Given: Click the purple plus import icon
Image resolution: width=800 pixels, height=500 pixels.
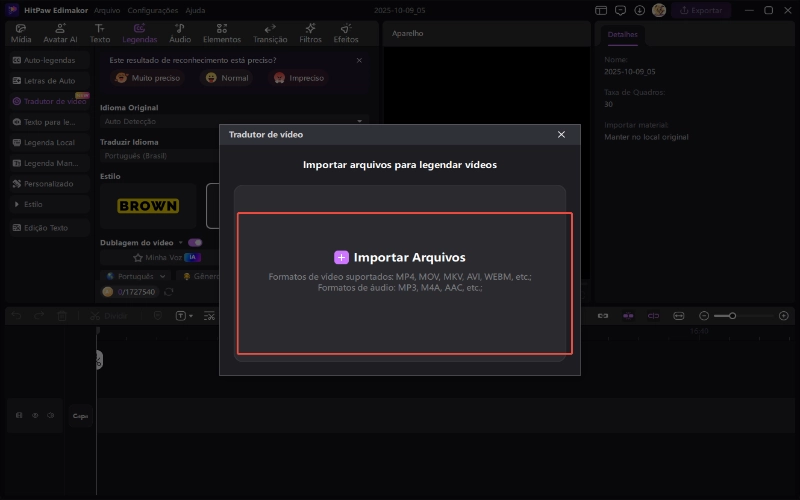Looking at the screenshot, I should 341,257.
